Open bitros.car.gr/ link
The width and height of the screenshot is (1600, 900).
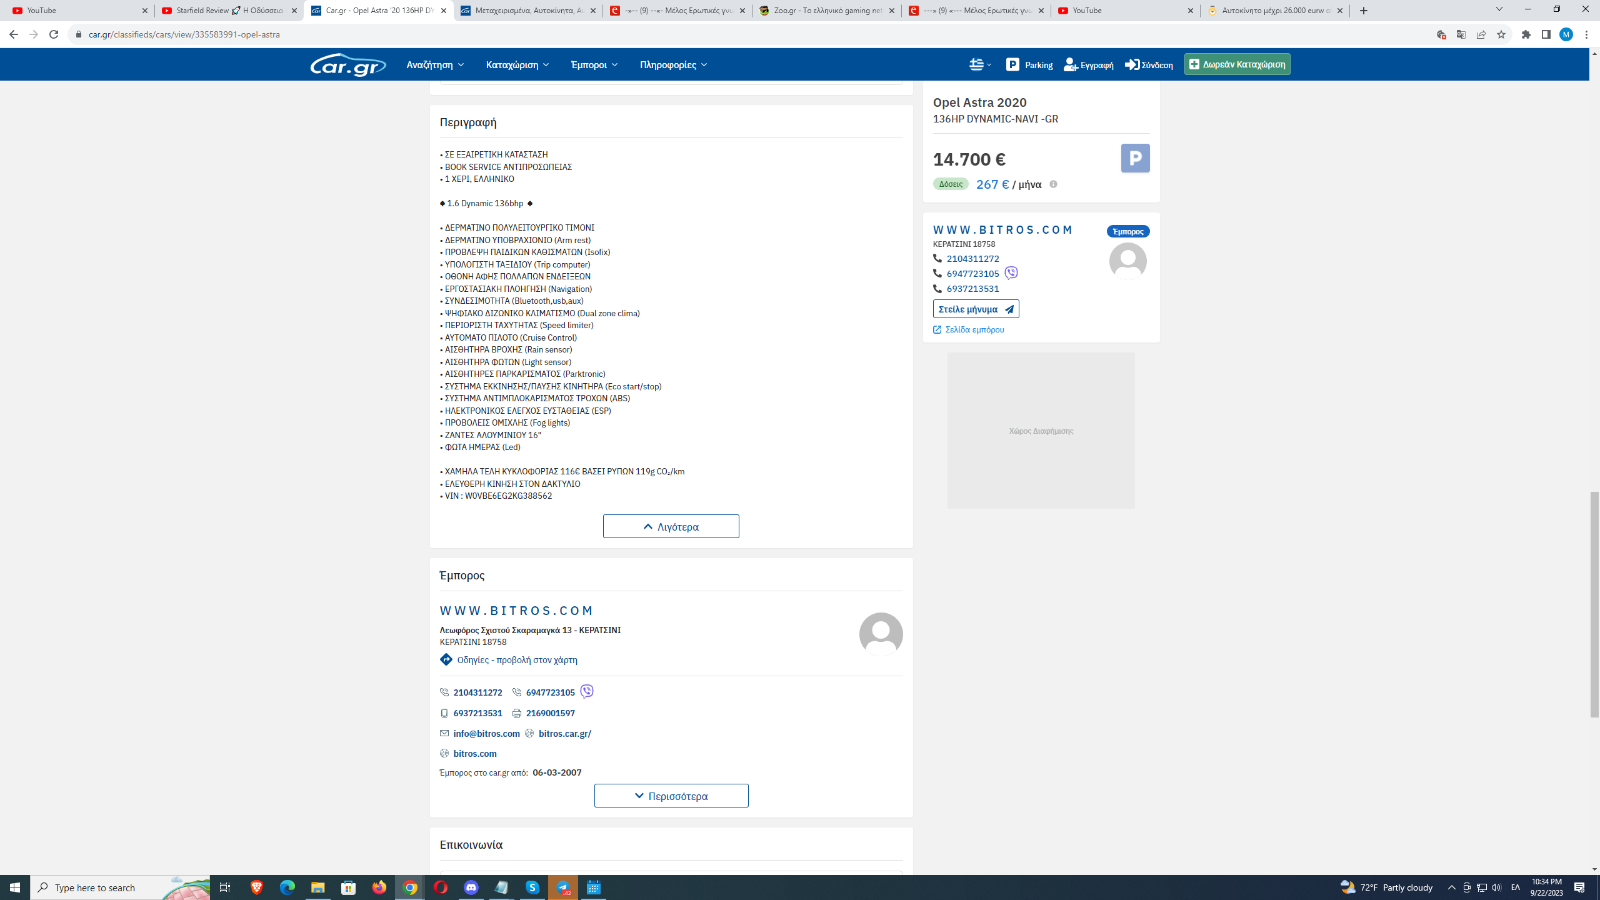(565, 734)
